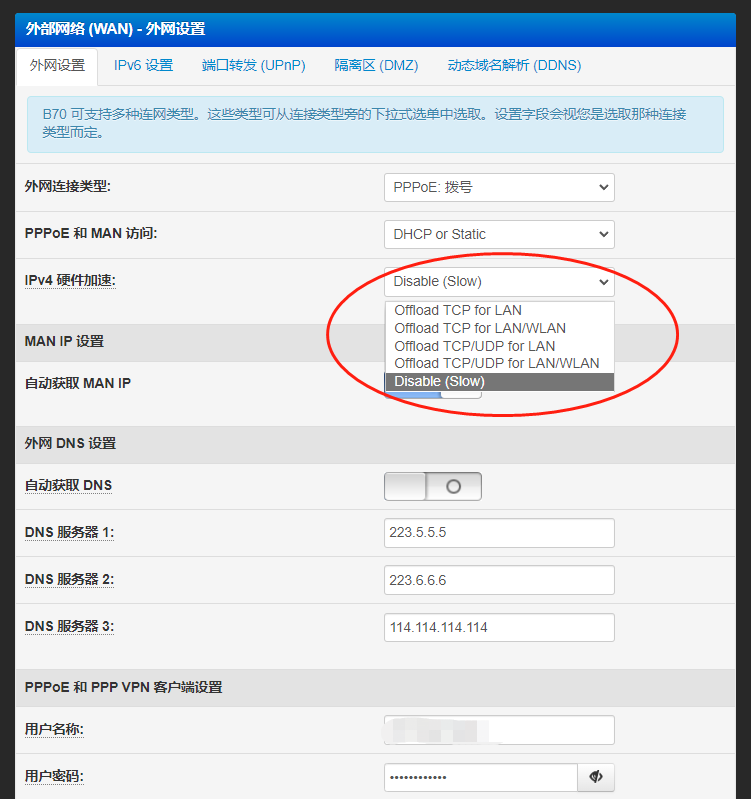Choose Offload TCP for LAN/WLAN

click(480, 328)
